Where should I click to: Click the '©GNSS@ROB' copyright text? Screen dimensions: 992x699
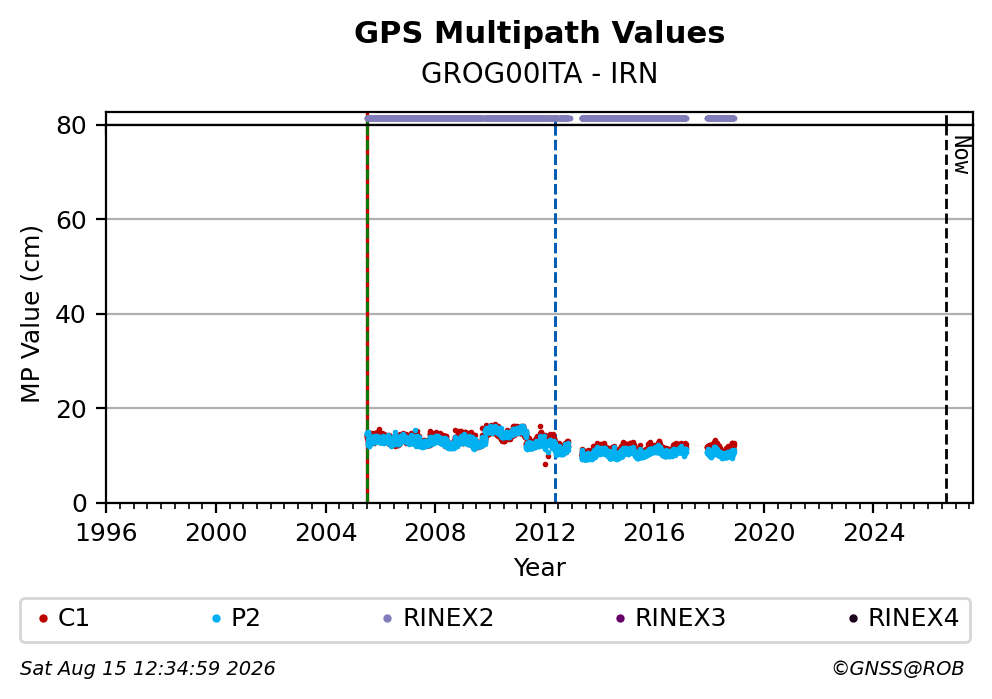(x=898, y=669)
